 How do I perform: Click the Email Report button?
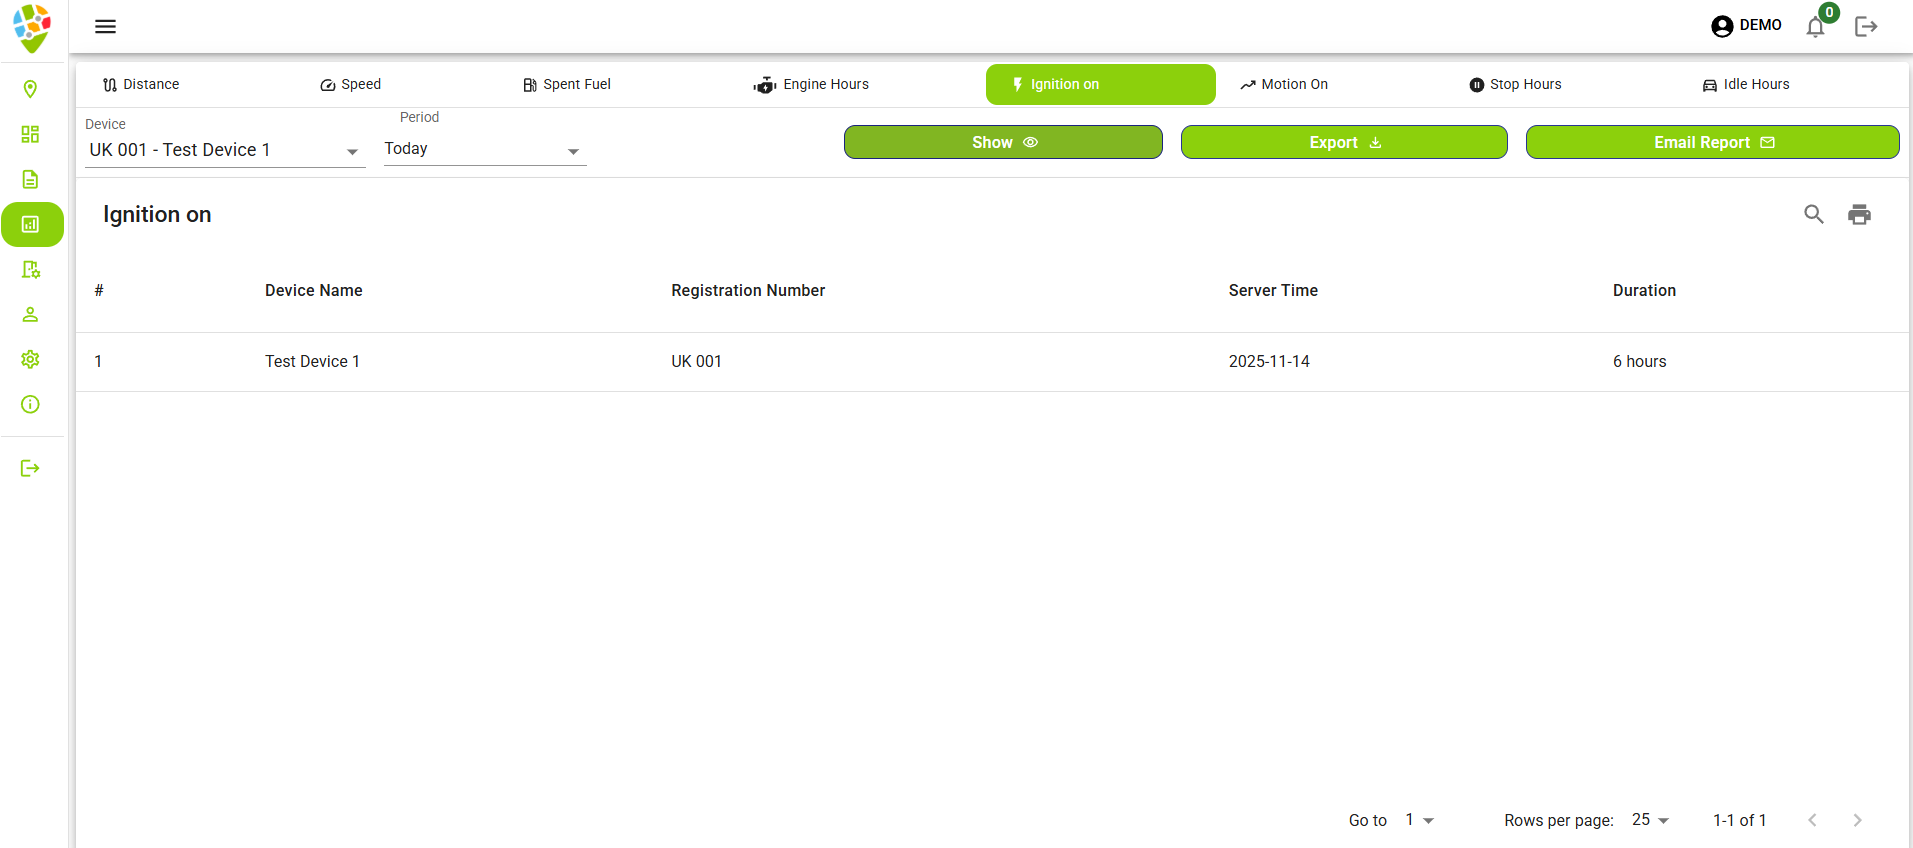coord(1712,142)
